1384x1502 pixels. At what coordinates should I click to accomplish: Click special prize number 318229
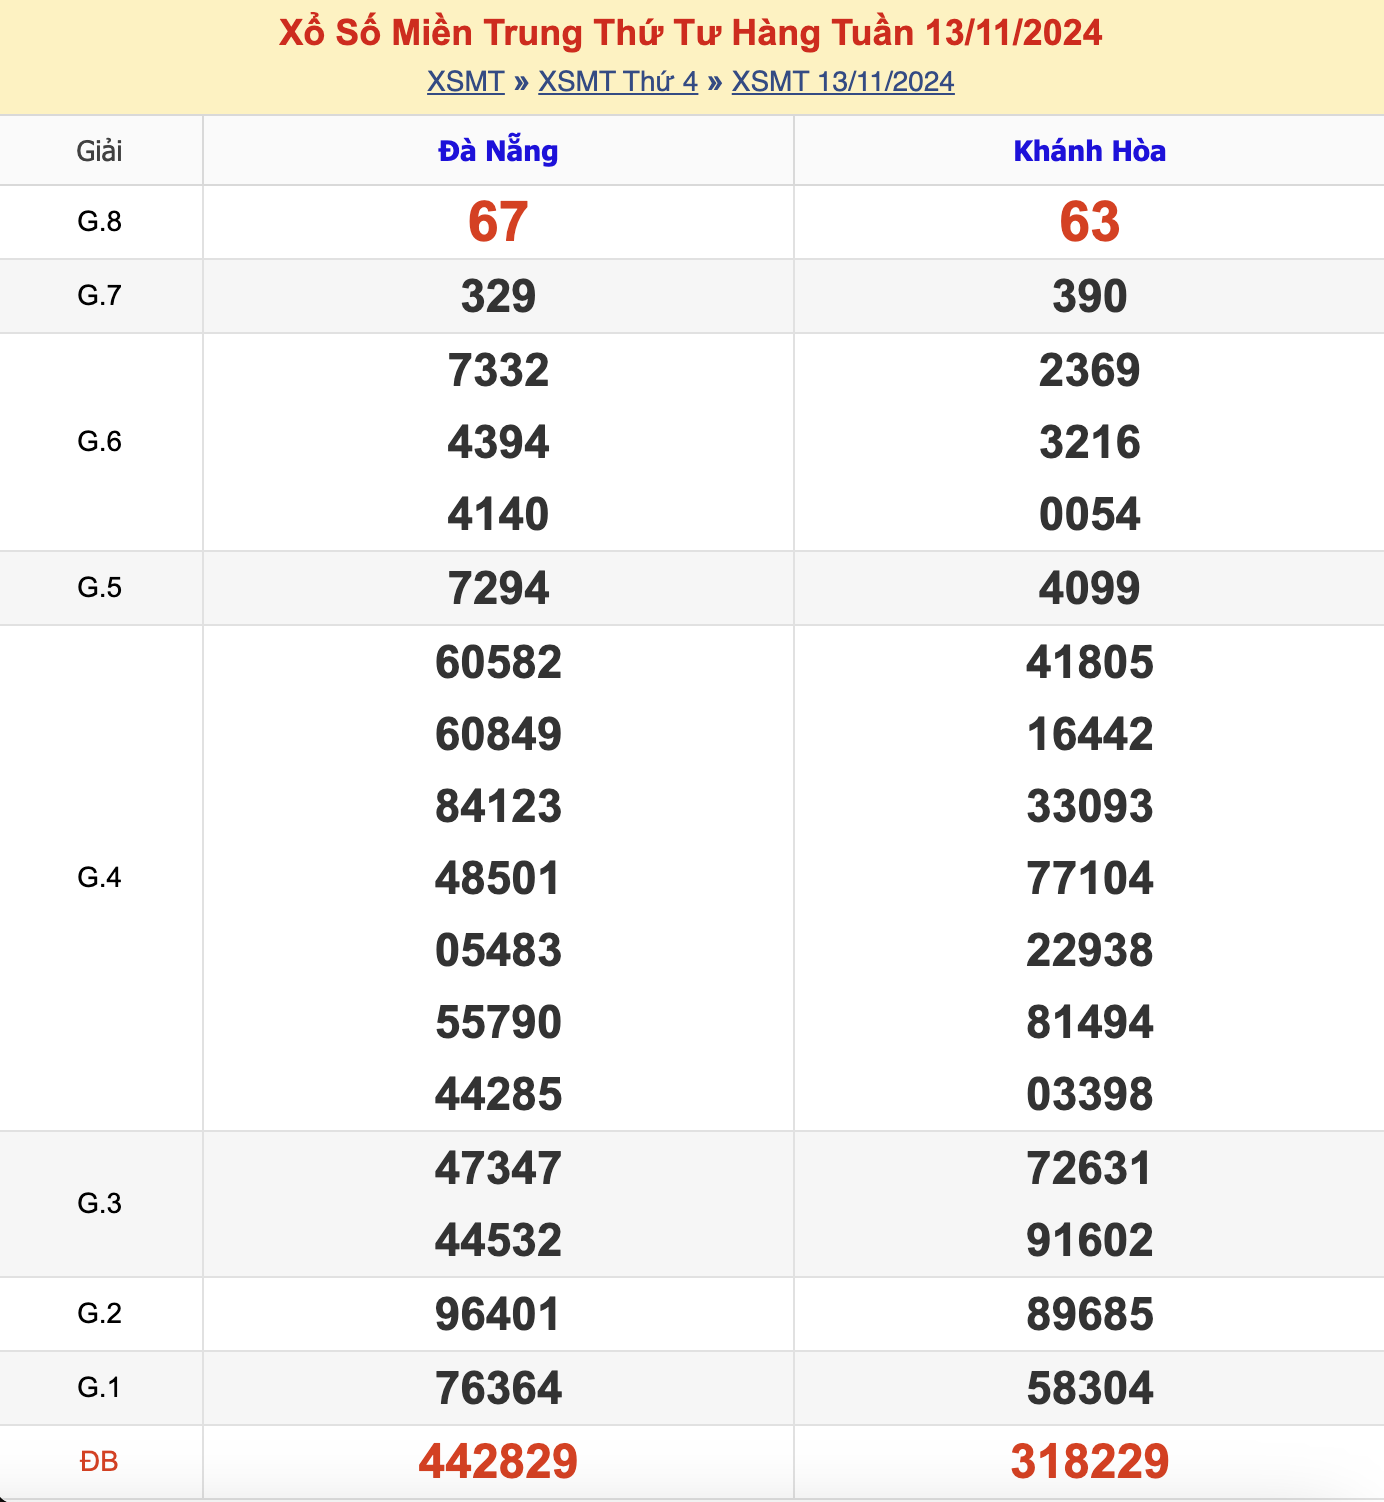(1090, 1461)
